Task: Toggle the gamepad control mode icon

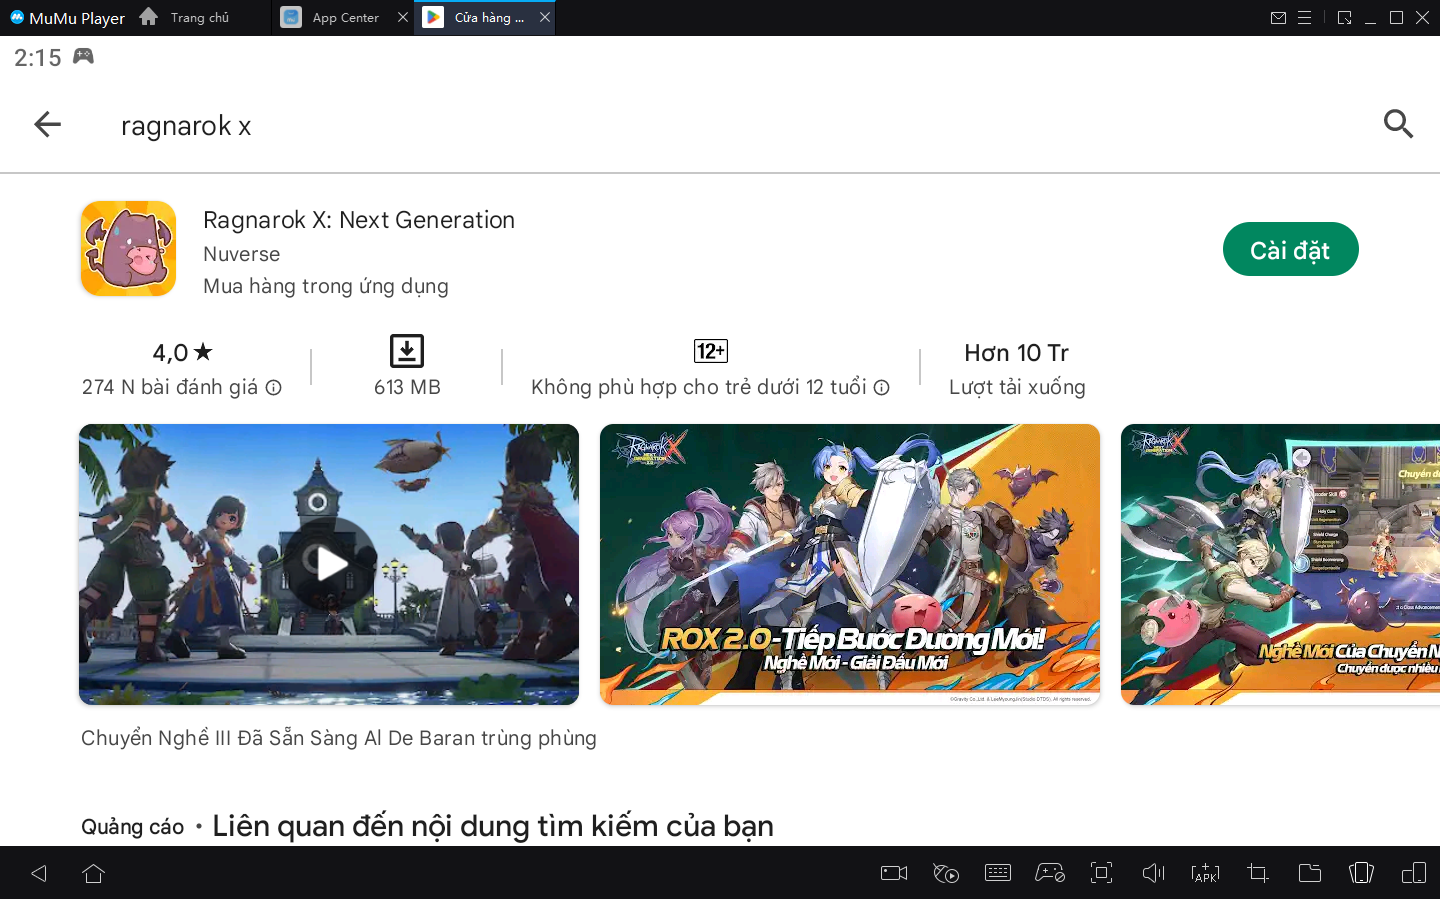Action: tap(1049, 873)
